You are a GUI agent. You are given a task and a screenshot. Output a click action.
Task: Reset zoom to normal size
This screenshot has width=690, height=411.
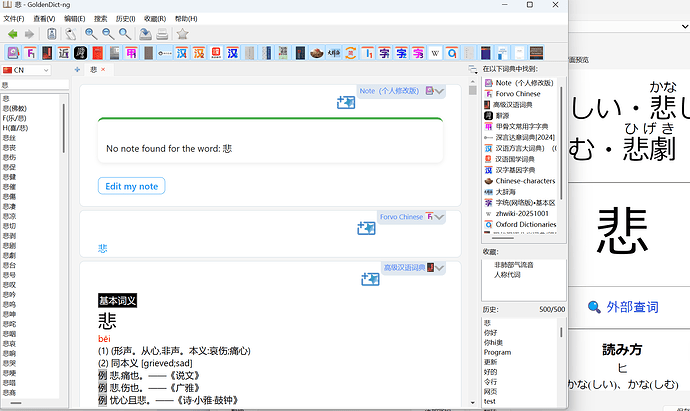(125, 34)
